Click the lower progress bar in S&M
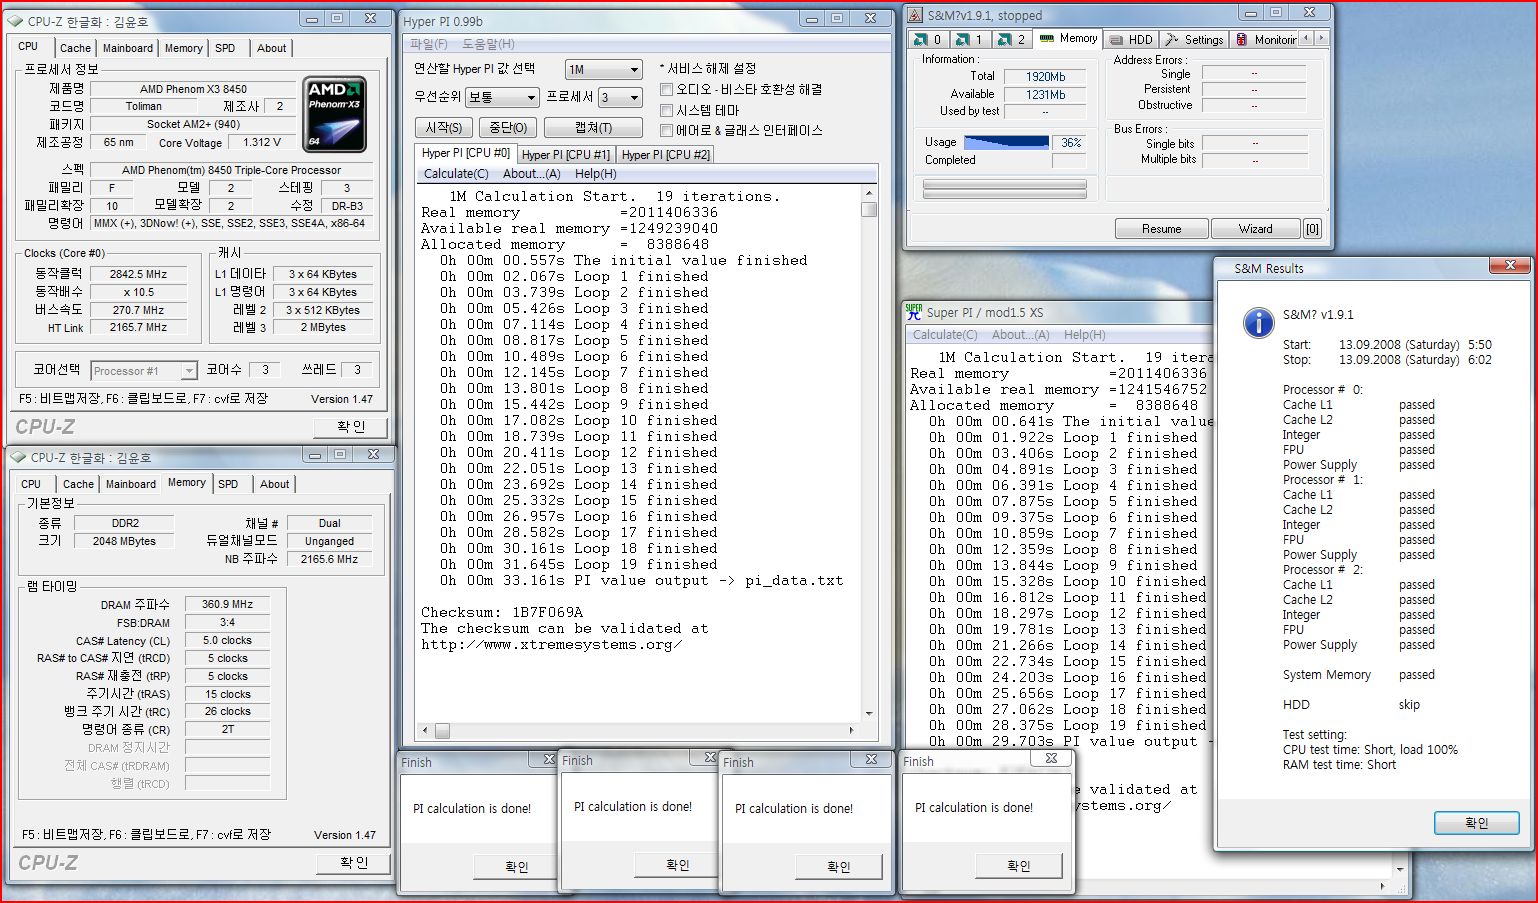The height and width of the screenshot is (903, 1538). pos(1004,194)
